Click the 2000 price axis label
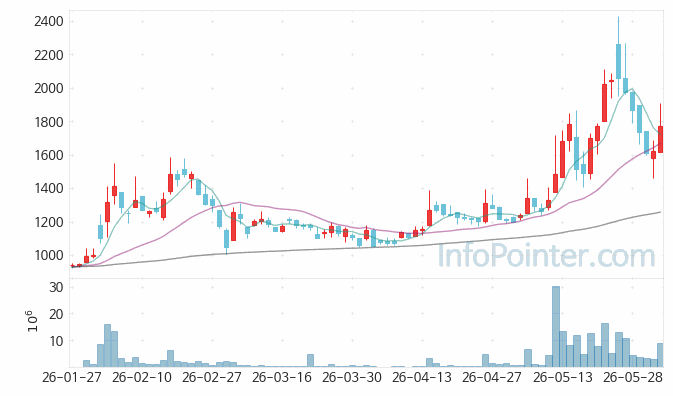Viewport: 673px width, 396px height. click(x=49, y=88)
